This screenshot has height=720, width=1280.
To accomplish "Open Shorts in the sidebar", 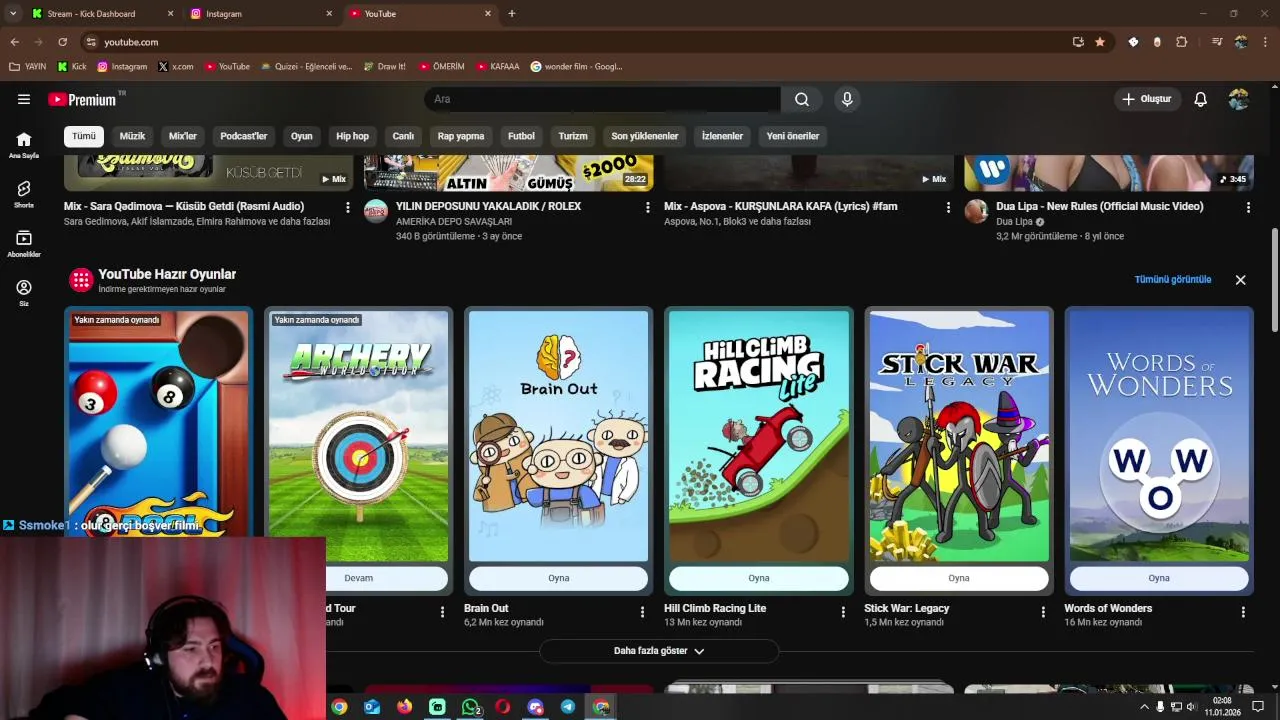I will (24, 194).
